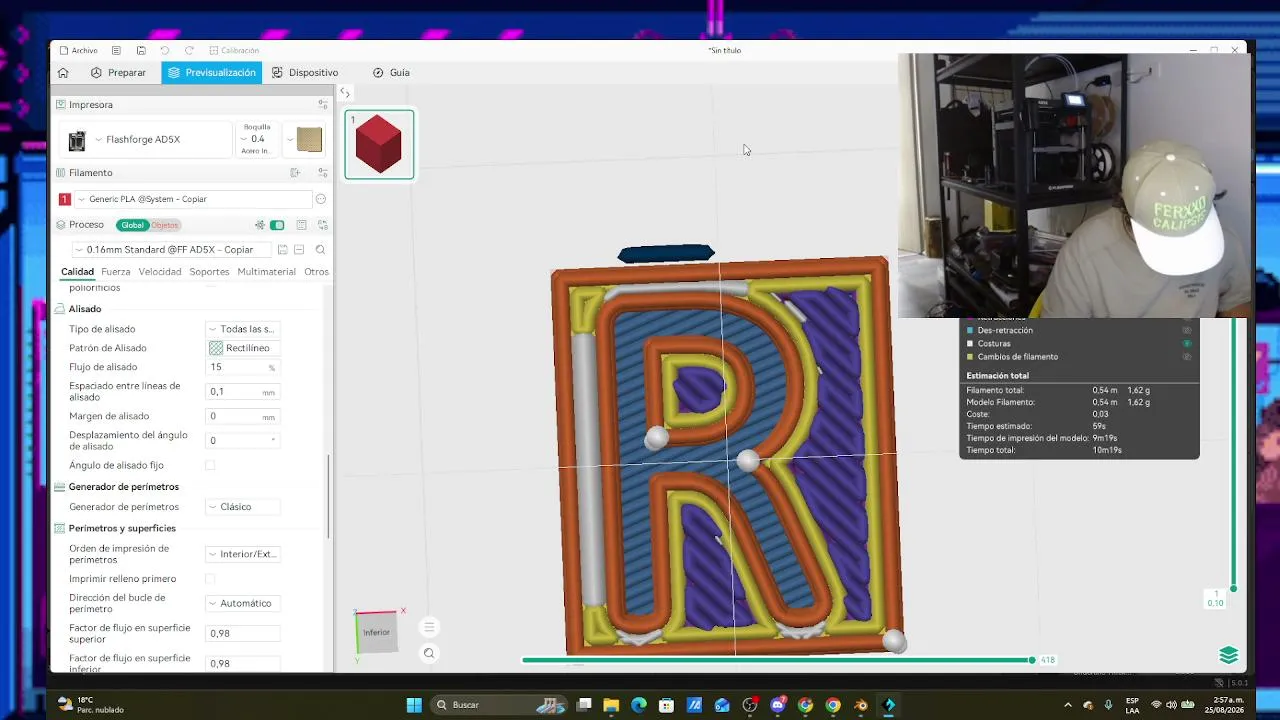Click the Margen de alisado input field
This screenshot has height=720, width=1280.
[242, 416]
